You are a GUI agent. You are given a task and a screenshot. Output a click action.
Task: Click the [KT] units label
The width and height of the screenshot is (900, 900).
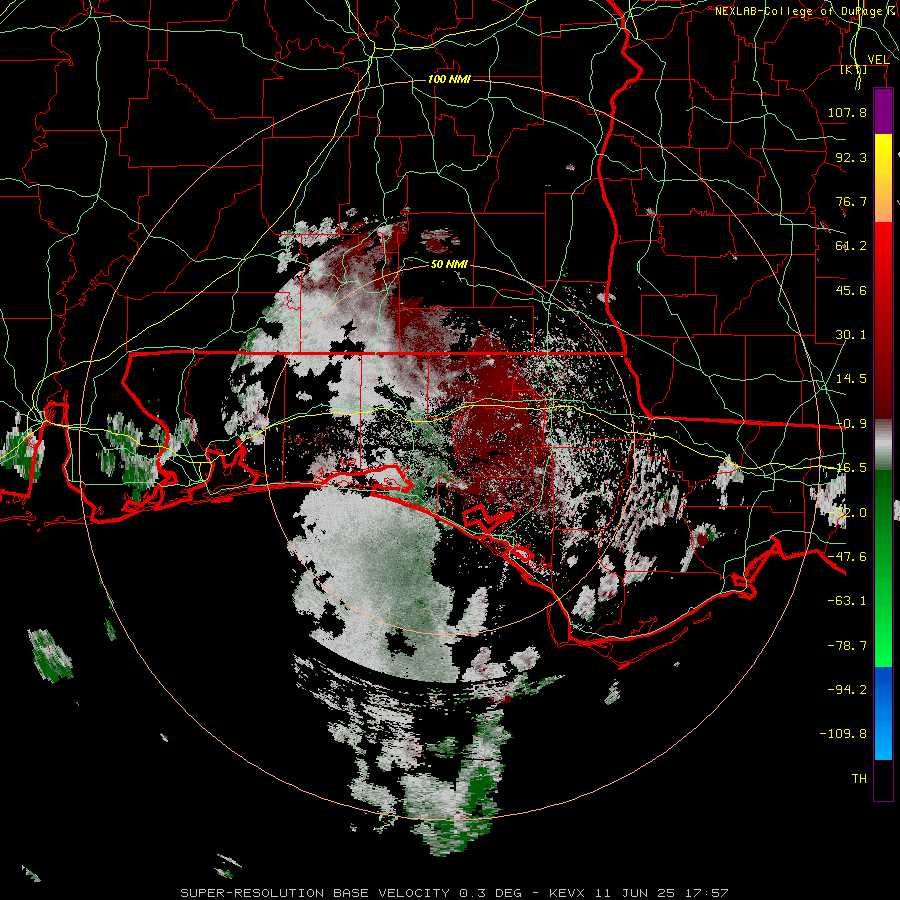coord(854,69)
